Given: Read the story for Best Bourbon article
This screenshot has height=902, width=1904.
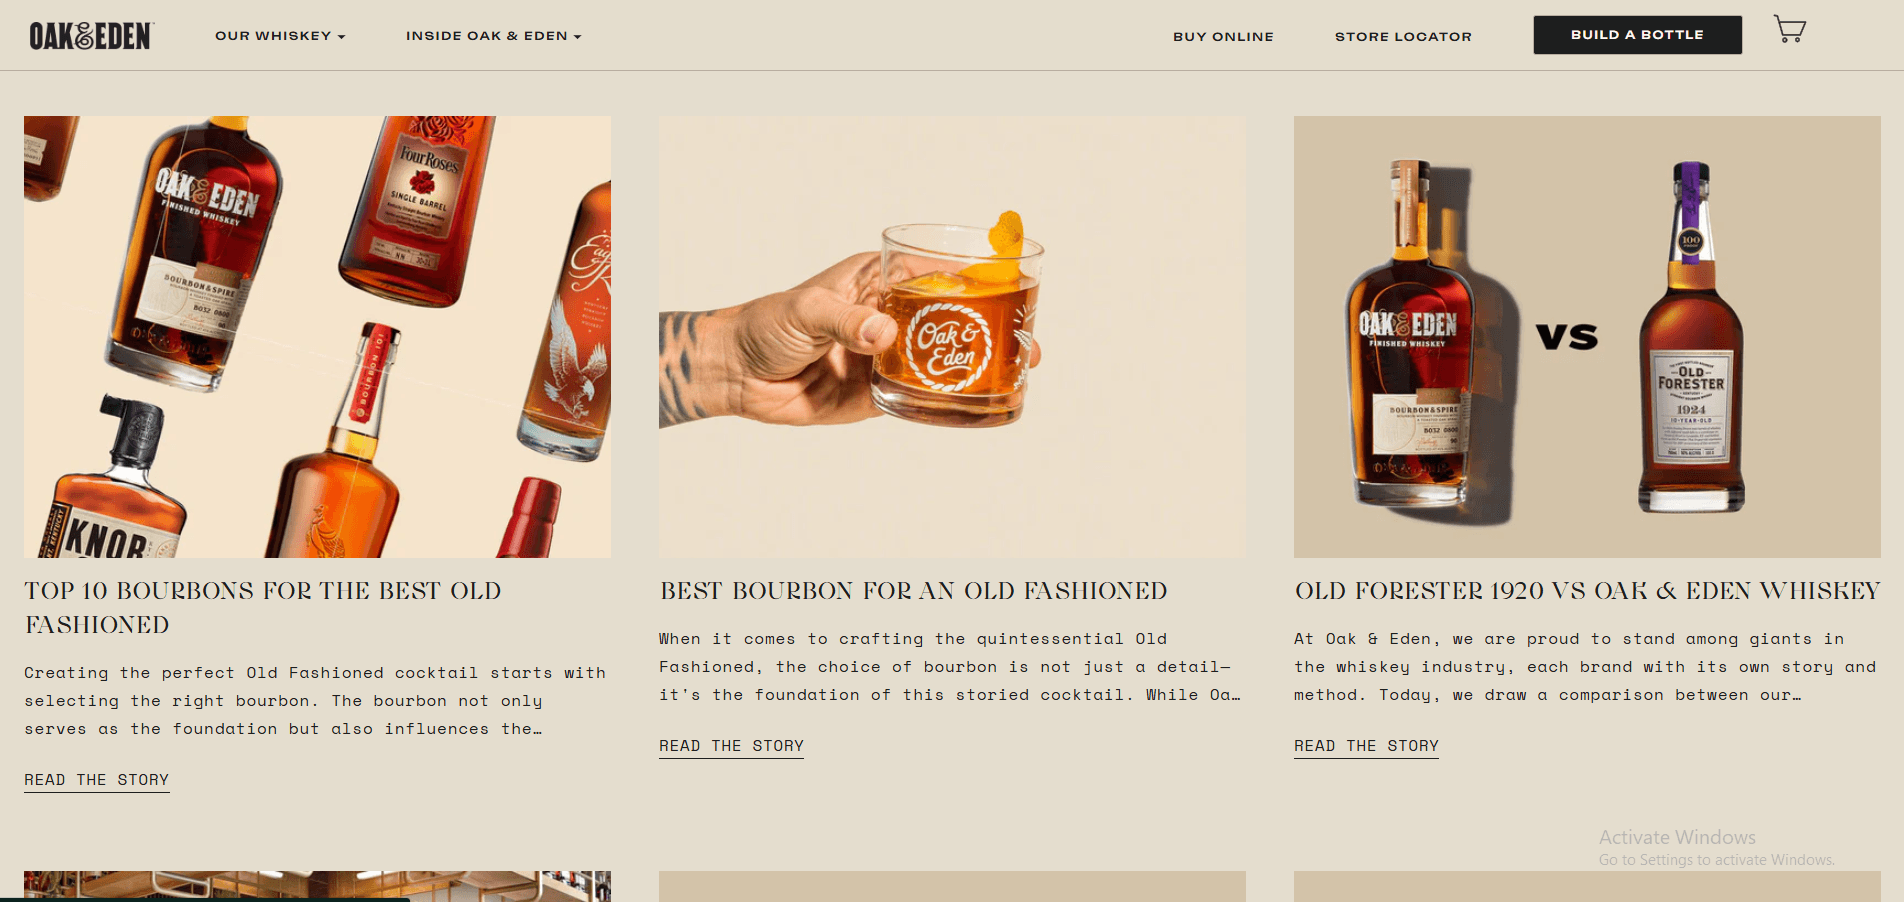Looking at the screenshot, I should [731, 747].
